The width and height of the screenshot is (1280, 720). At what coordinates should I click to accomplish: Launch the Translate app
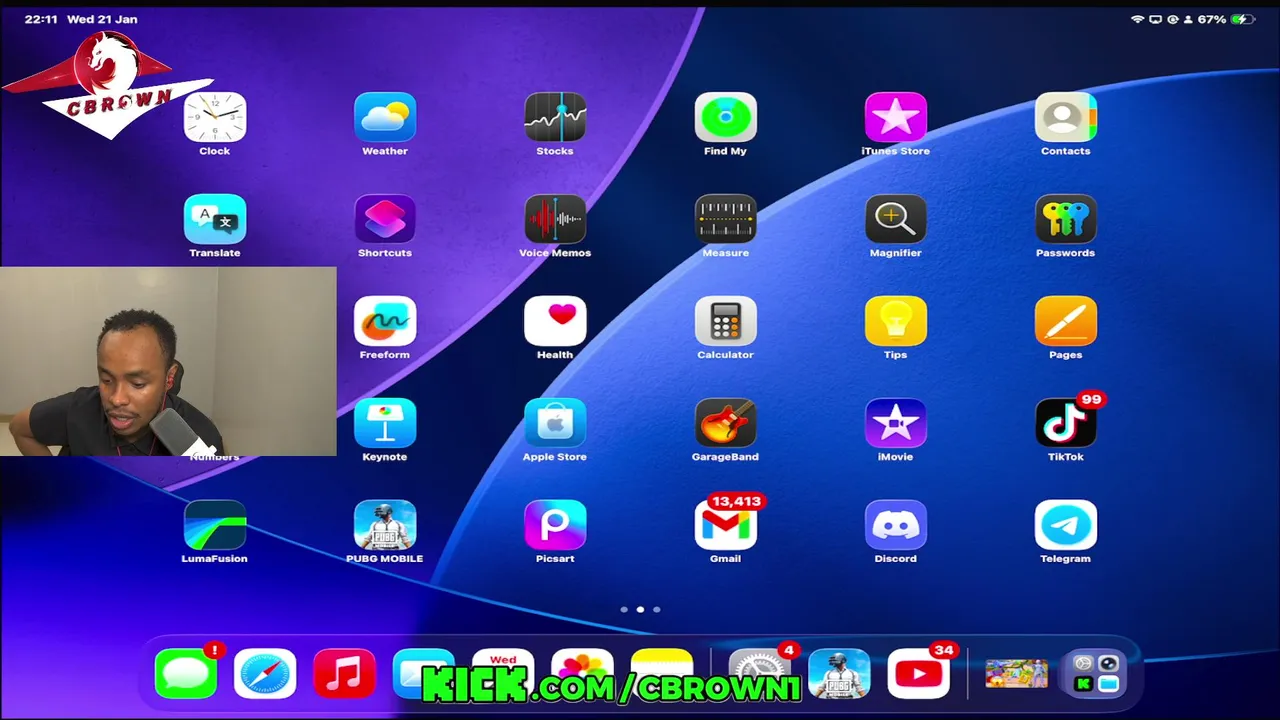click(x=215, y=219)
